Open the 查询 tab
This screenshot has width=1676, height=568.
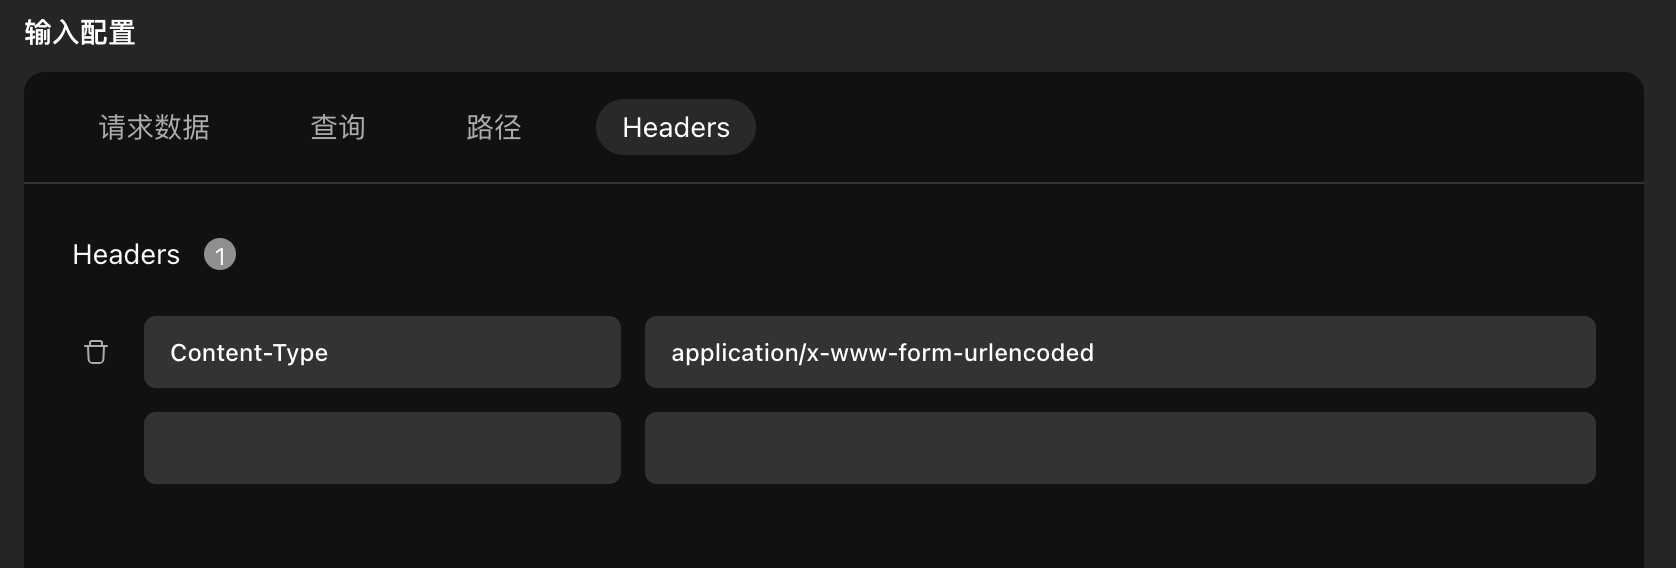coord(338,127)
